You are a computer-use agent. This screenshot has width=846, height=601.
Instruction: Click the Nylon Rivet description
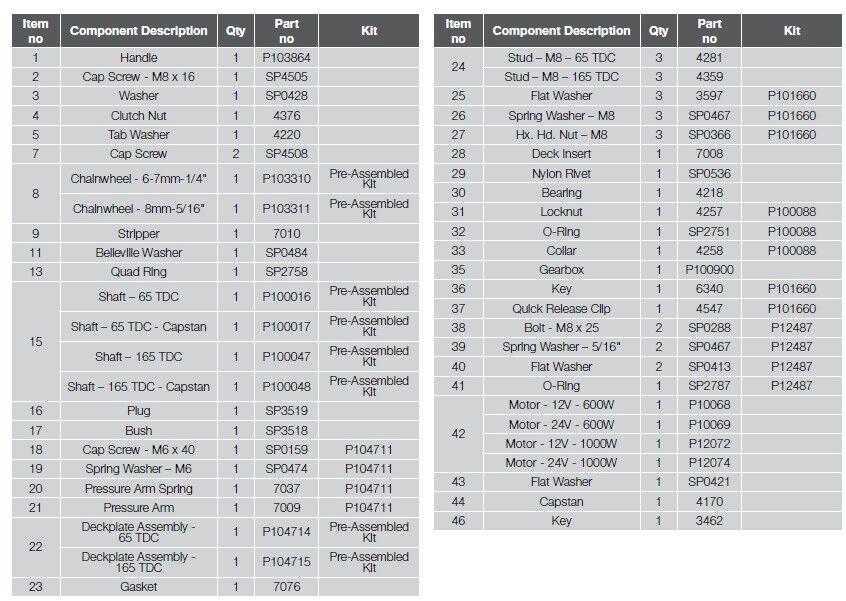[562, 173]
